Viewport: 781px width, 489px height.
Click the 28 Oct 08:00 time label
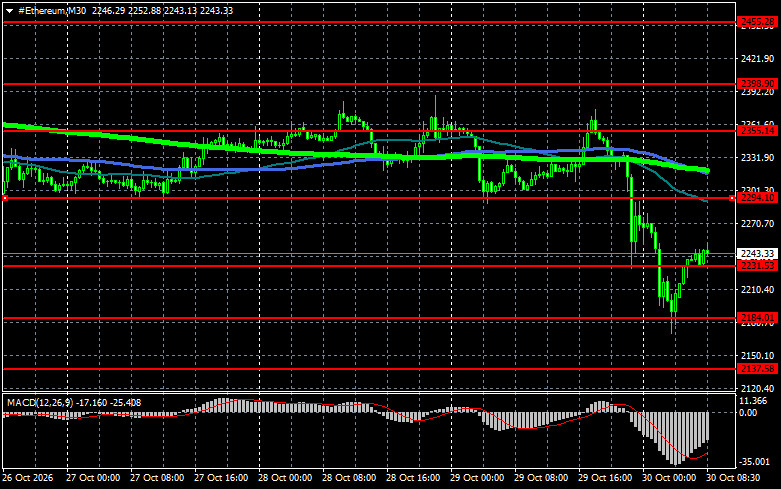[x=349, y=478]
